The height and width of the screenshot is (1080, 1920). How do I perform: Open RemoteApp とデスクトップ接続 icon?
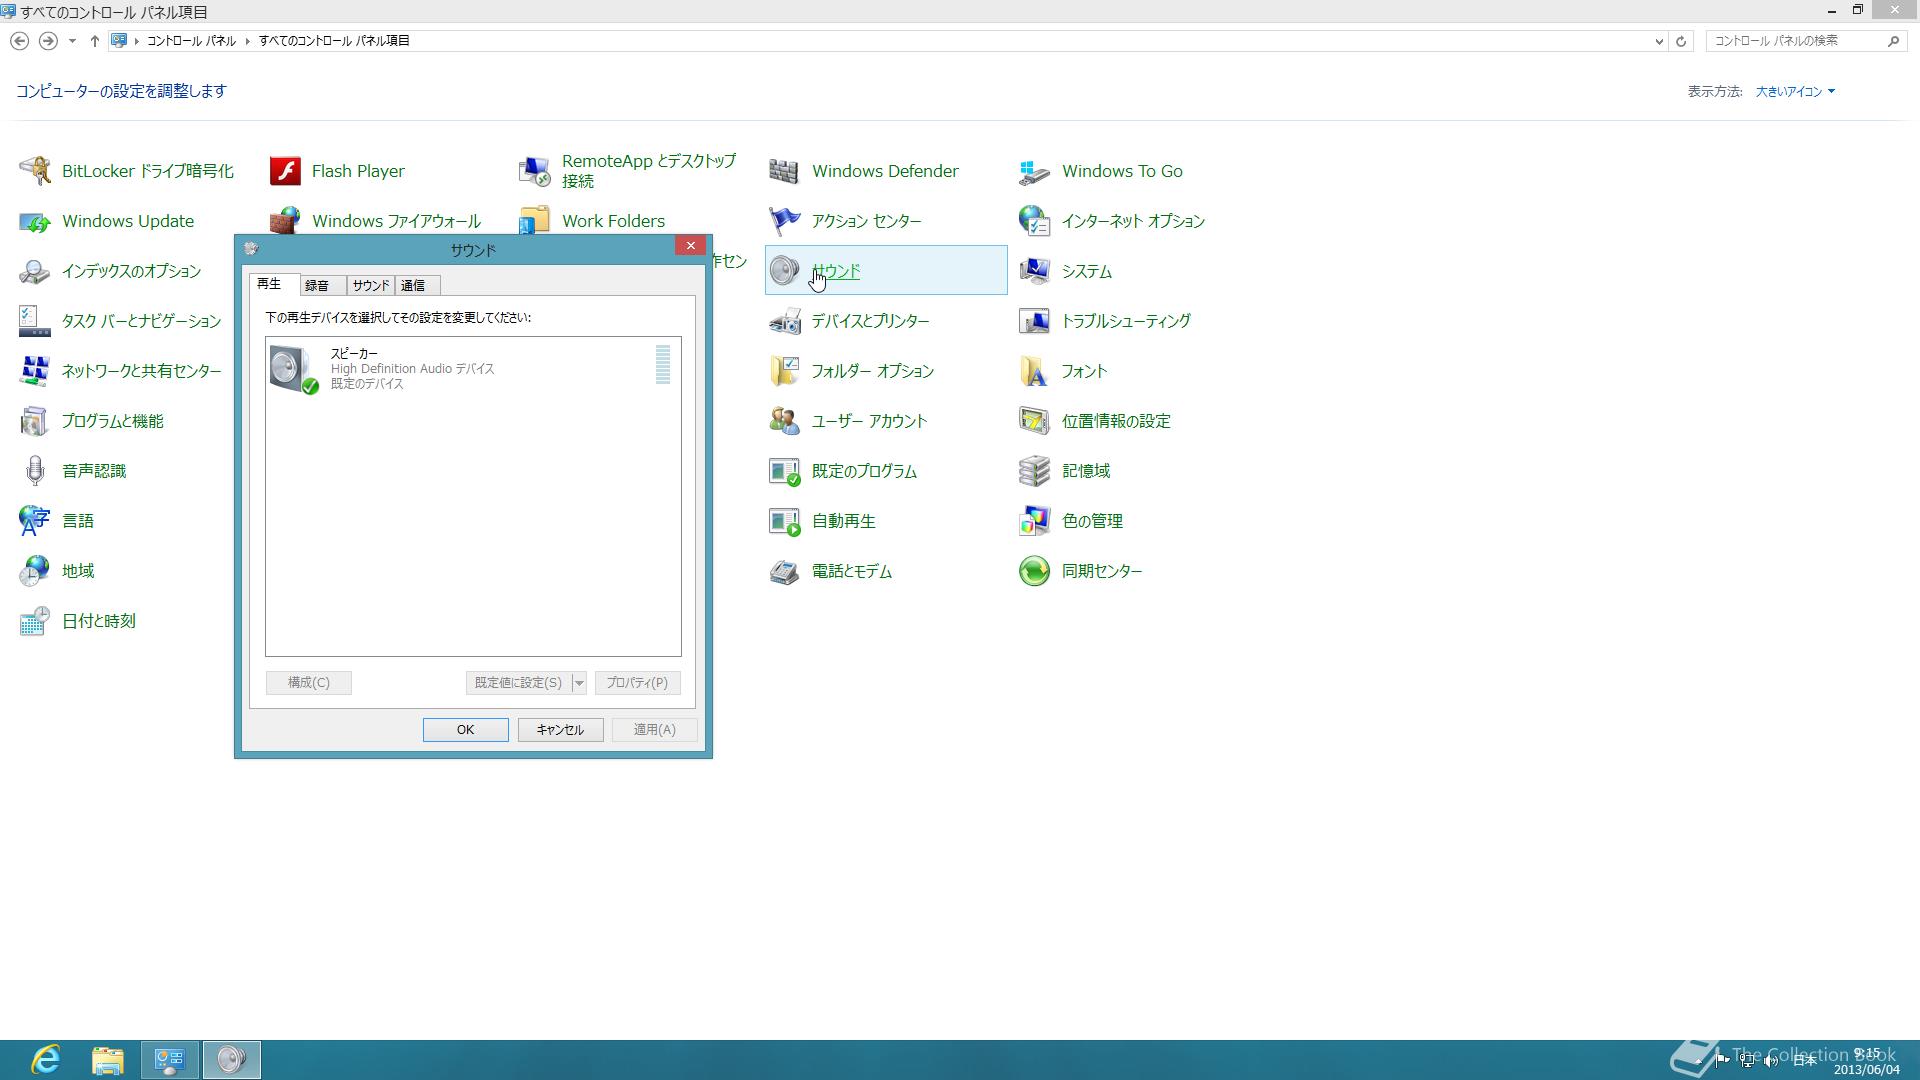535,171
